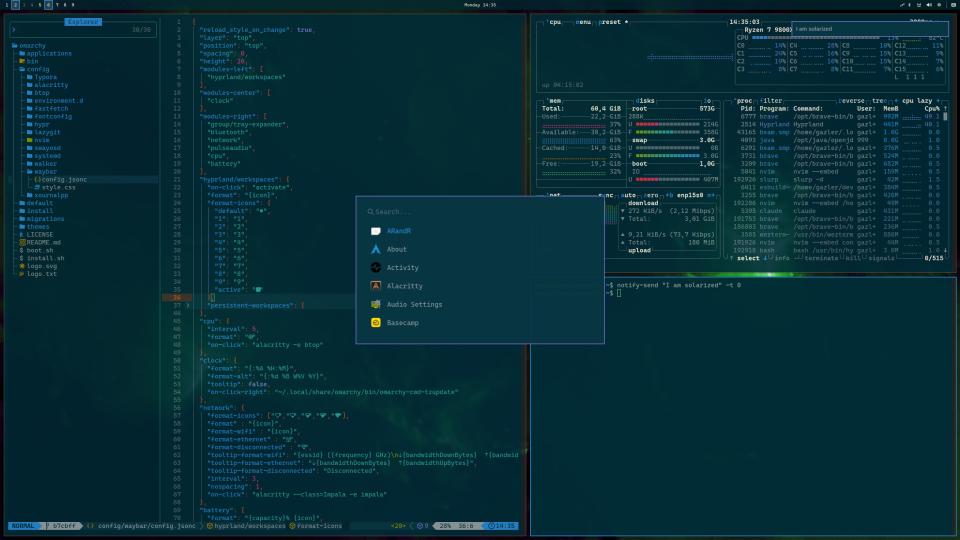Open boot.sh in Explorer
960x540 pixels.
click(36, 250)
